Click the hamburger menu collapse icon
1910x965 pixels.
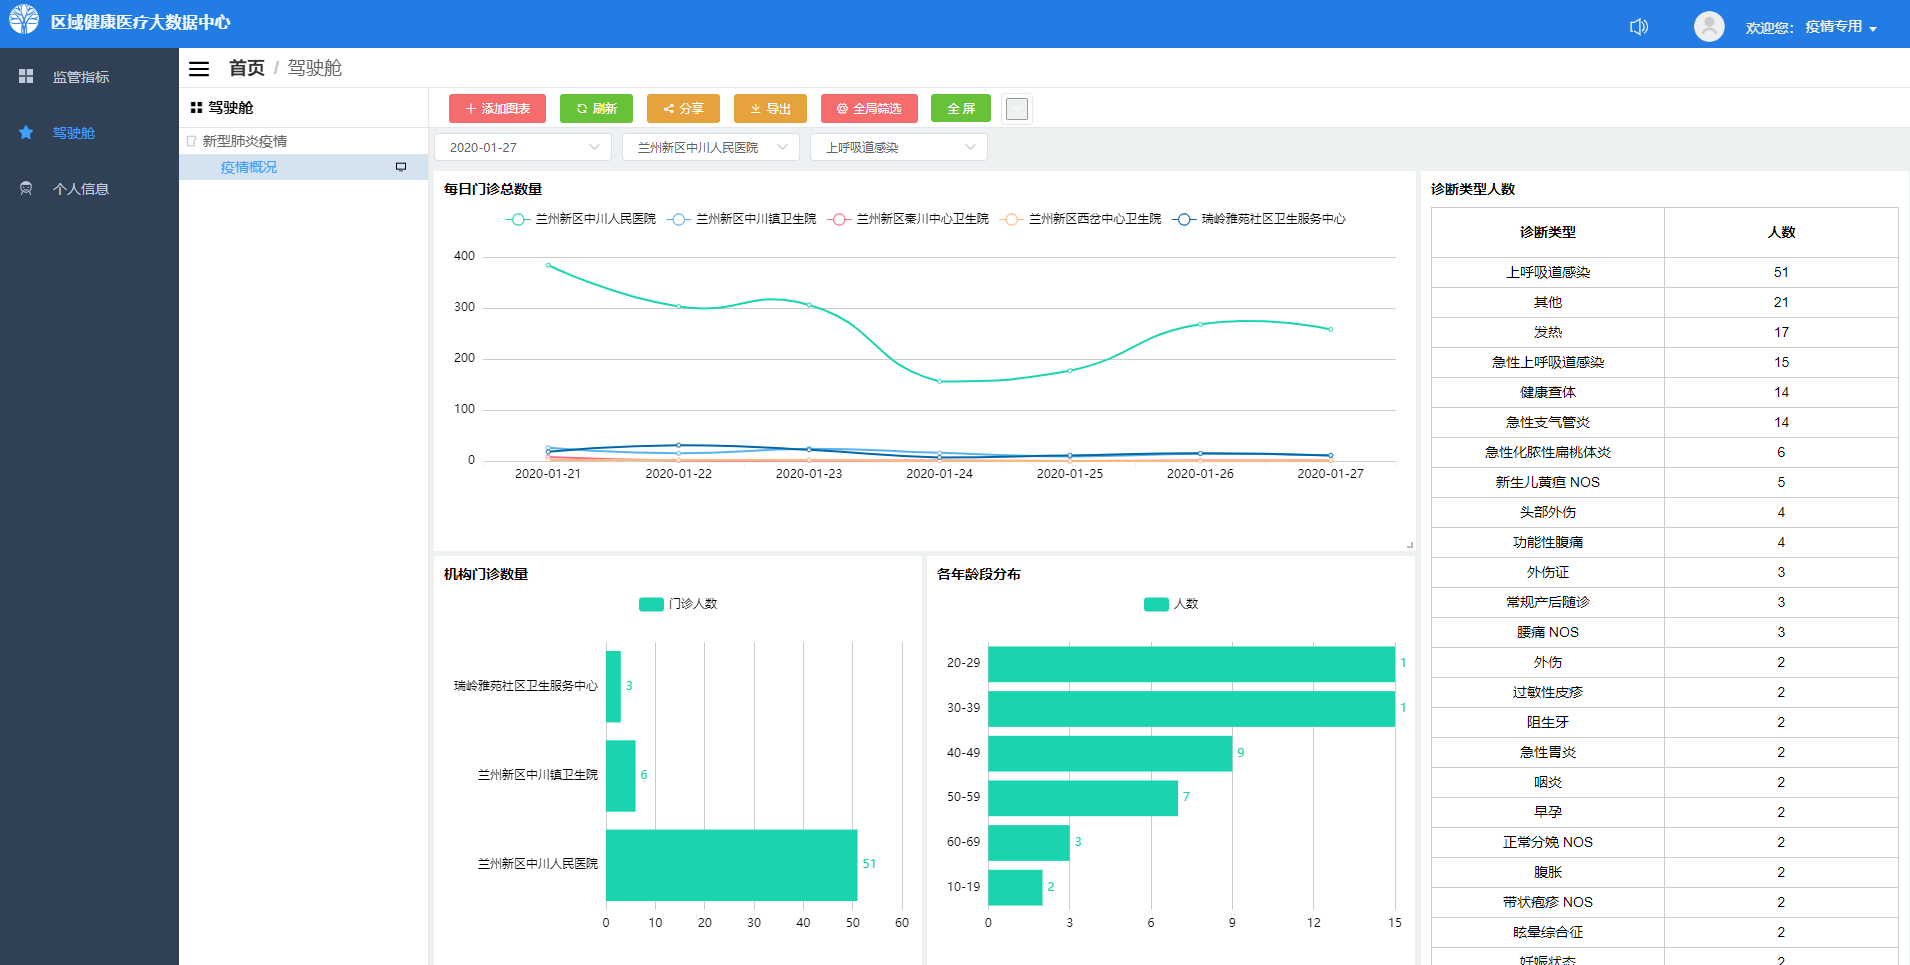click(199, 69)
